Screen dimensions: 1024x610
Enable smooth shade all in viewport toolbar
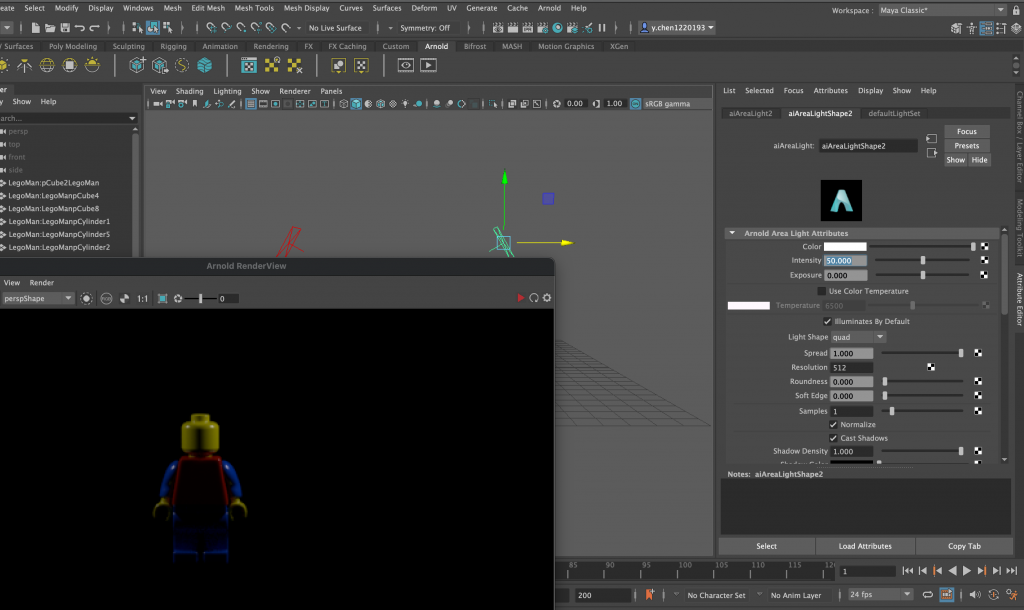(356, 104)
